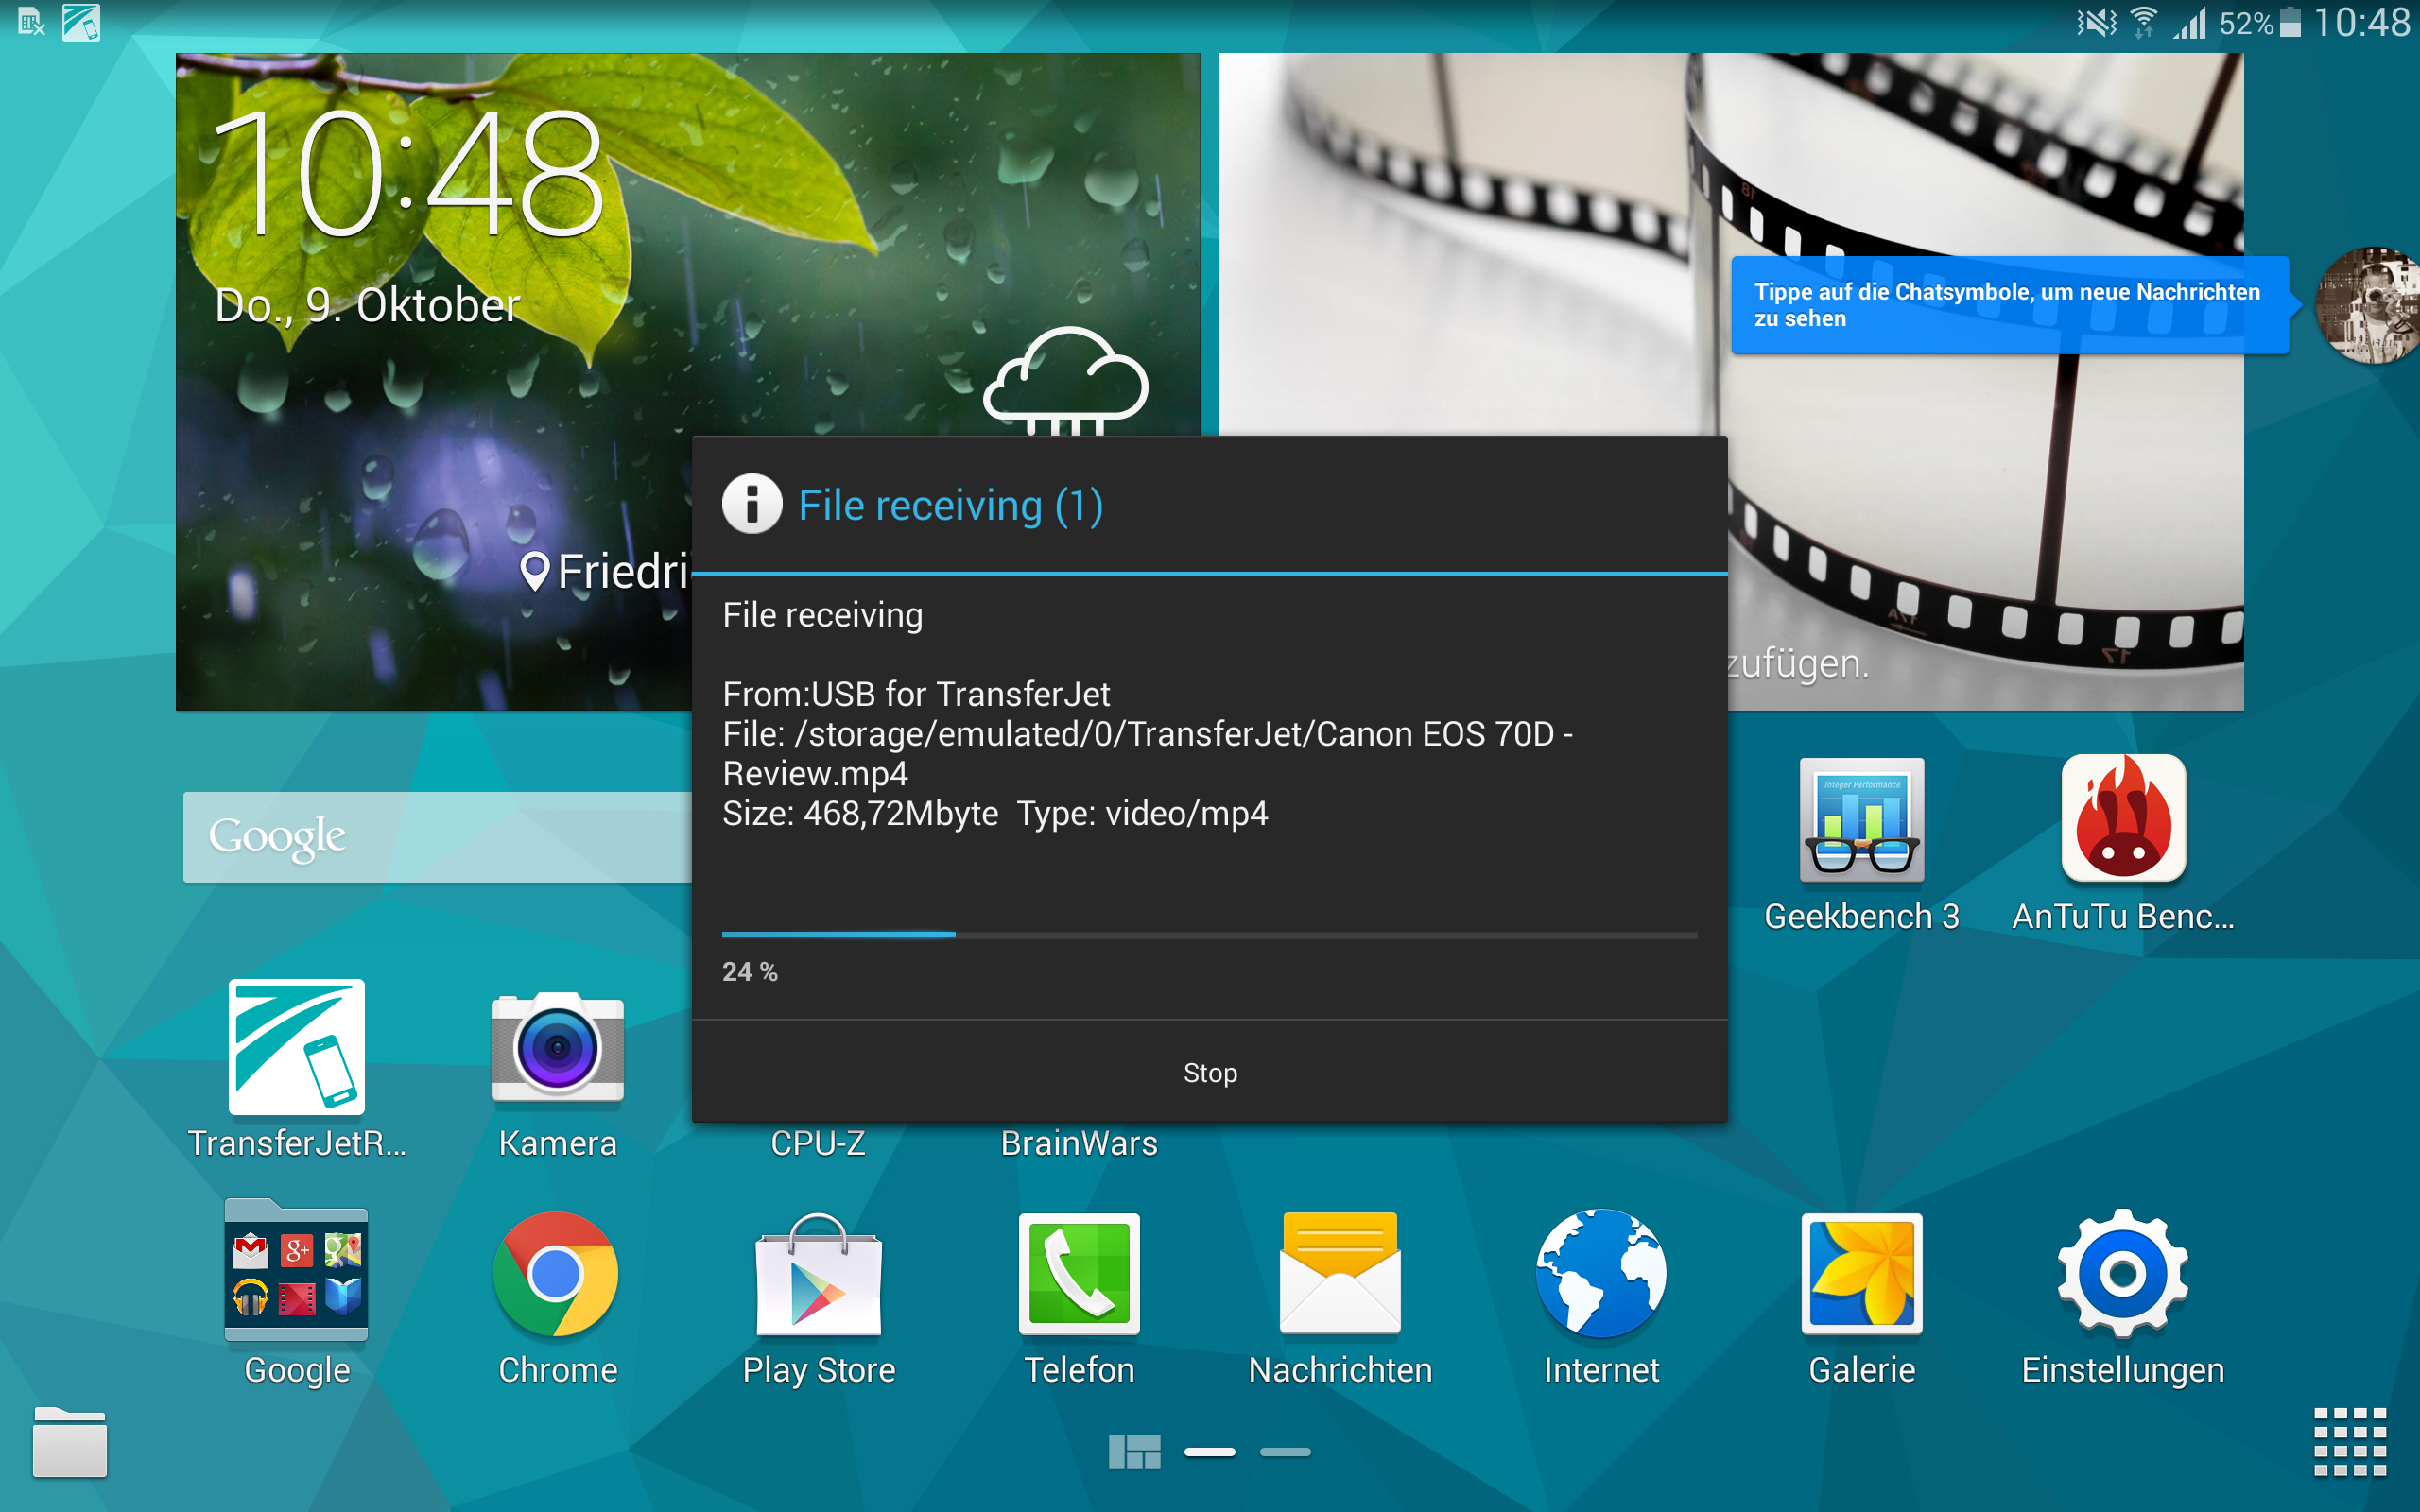Image resolution: width=2420 pixels, height=1512 pixels.
Task: Launch the Kamera app
Action: point(557,1046)
